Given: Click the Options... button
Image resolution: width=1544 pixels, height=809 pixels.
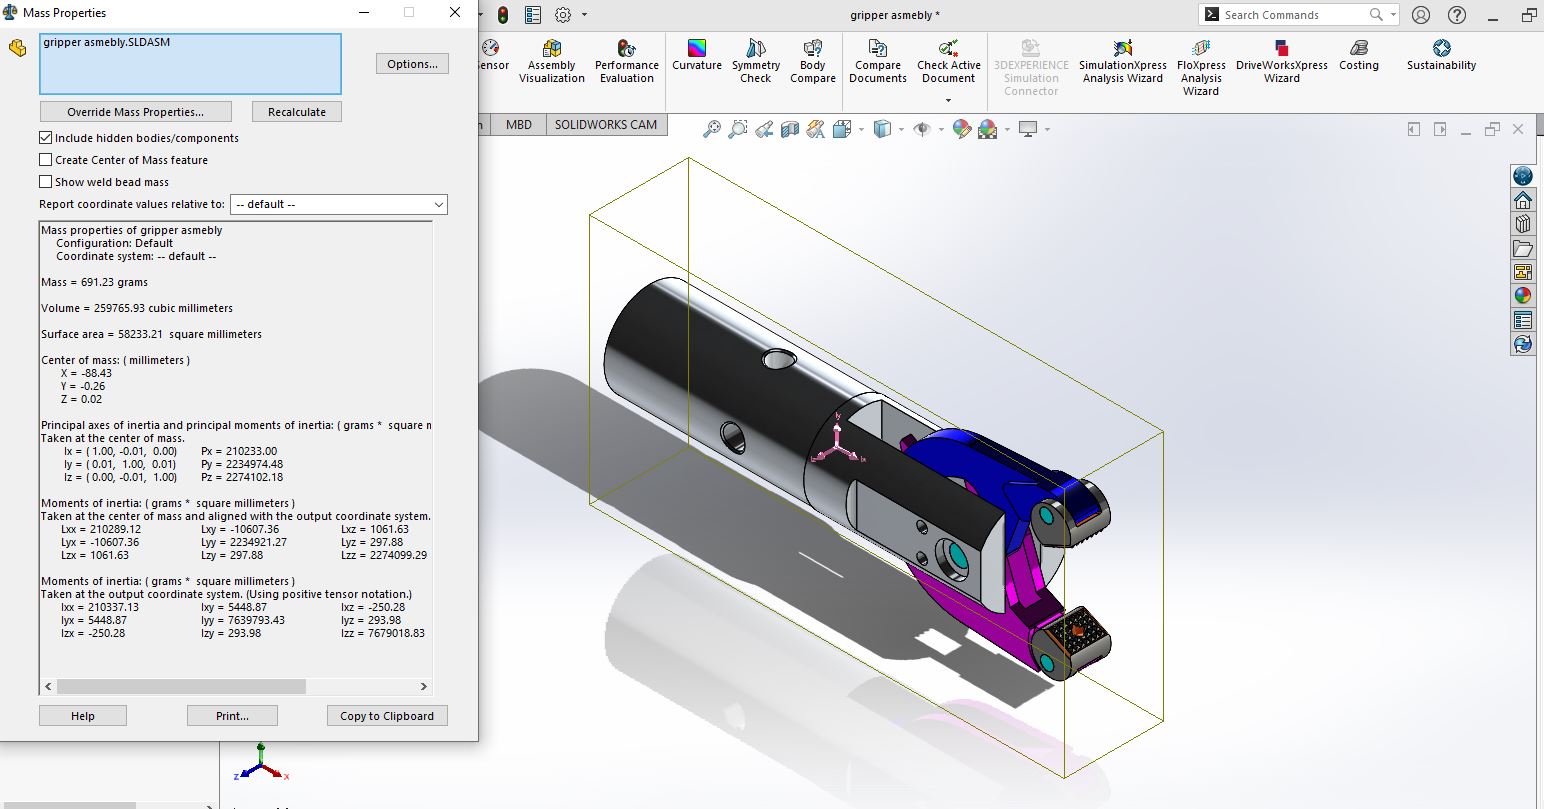Looking at the screenshot, I should point(412,64).
